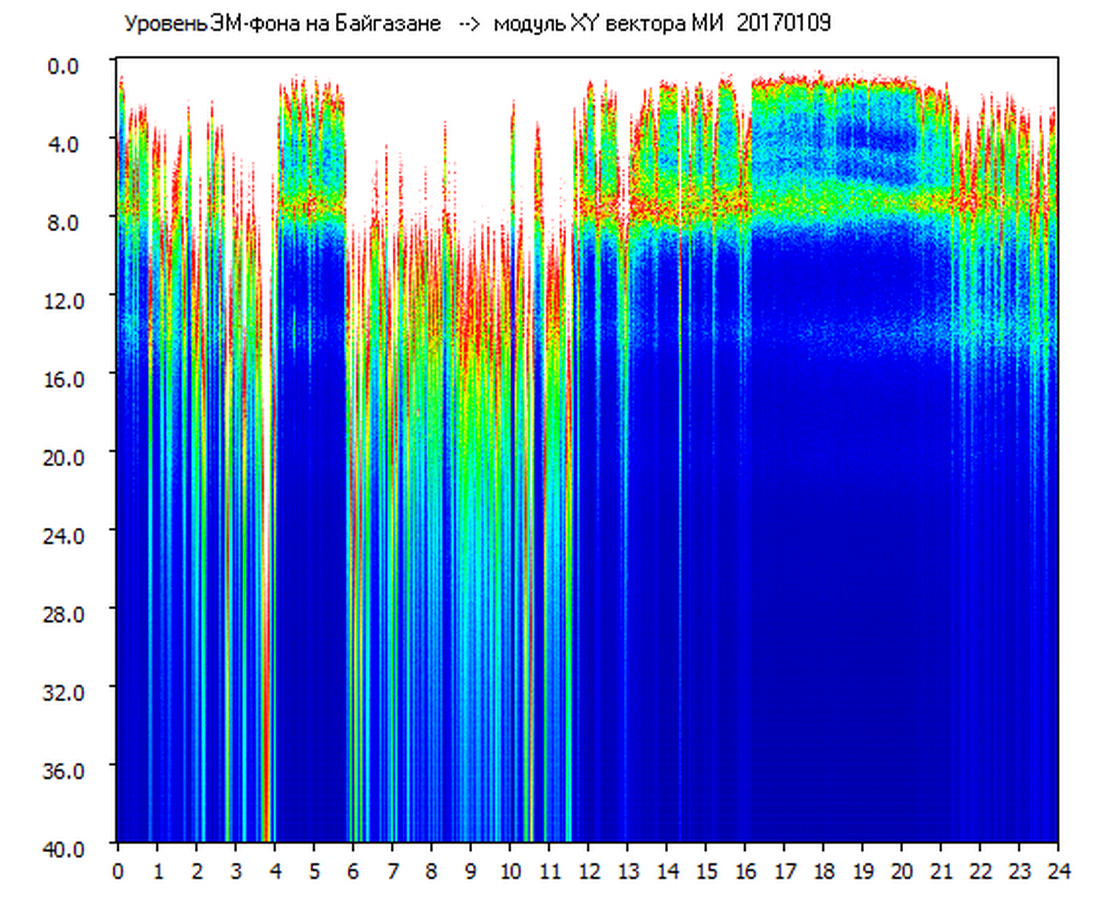Click "модуль XY вектора МИ" text in title
Image resolution: width=1096 pixels, height=900 pixels.
pos(610,24)
